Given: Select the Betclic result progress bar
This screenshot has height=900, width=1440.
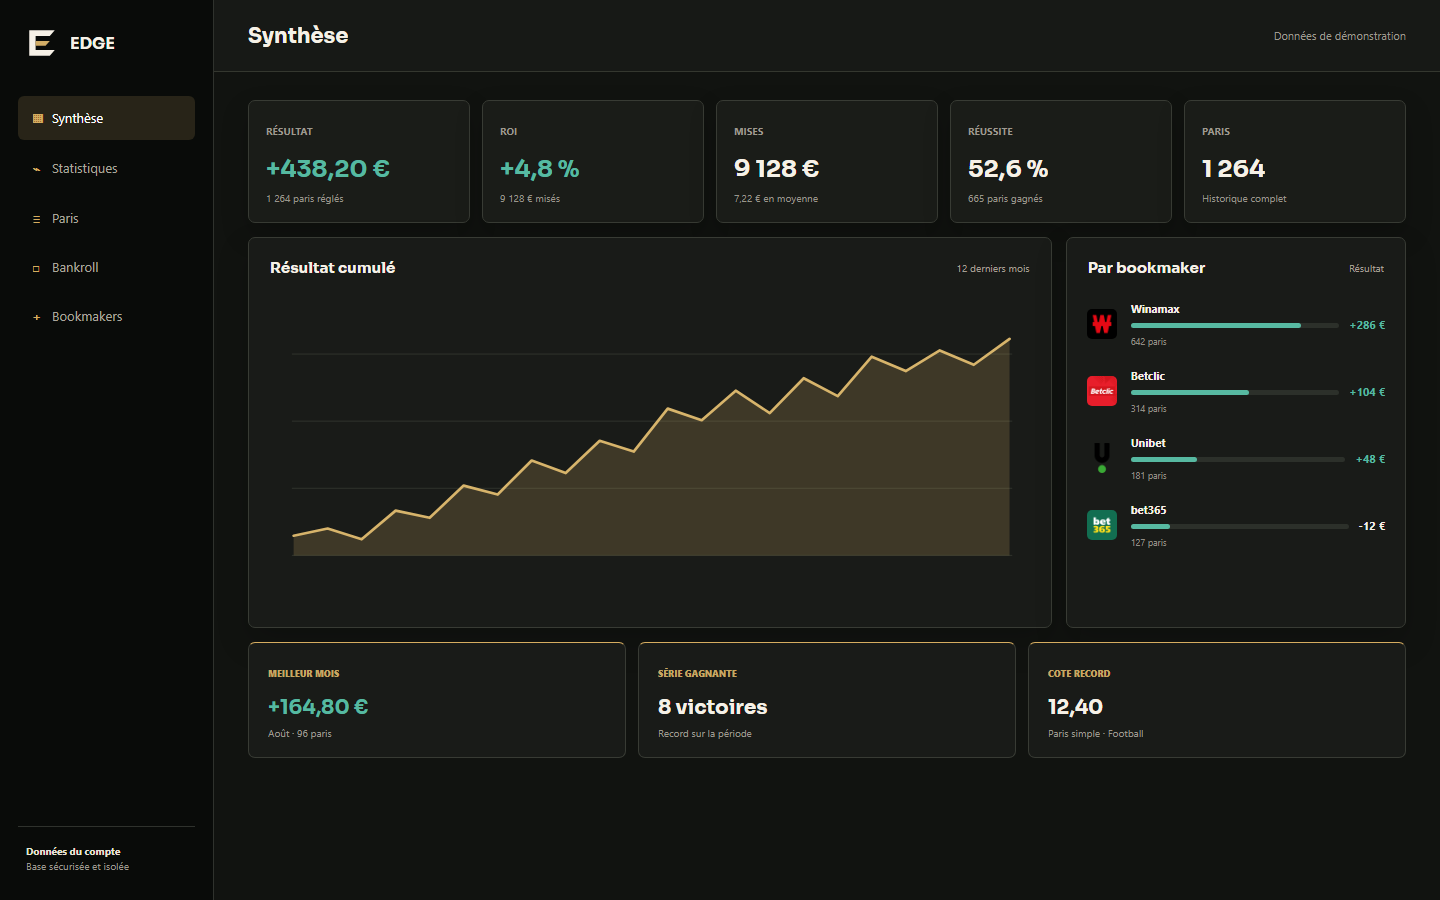Looking at the screenshot, I should [x=1234, y=393].
